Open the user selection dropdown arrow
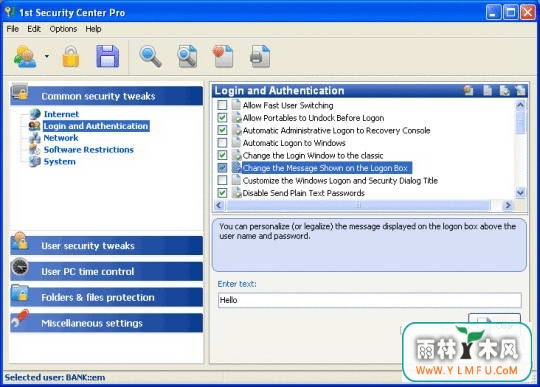 coord(47,56)
